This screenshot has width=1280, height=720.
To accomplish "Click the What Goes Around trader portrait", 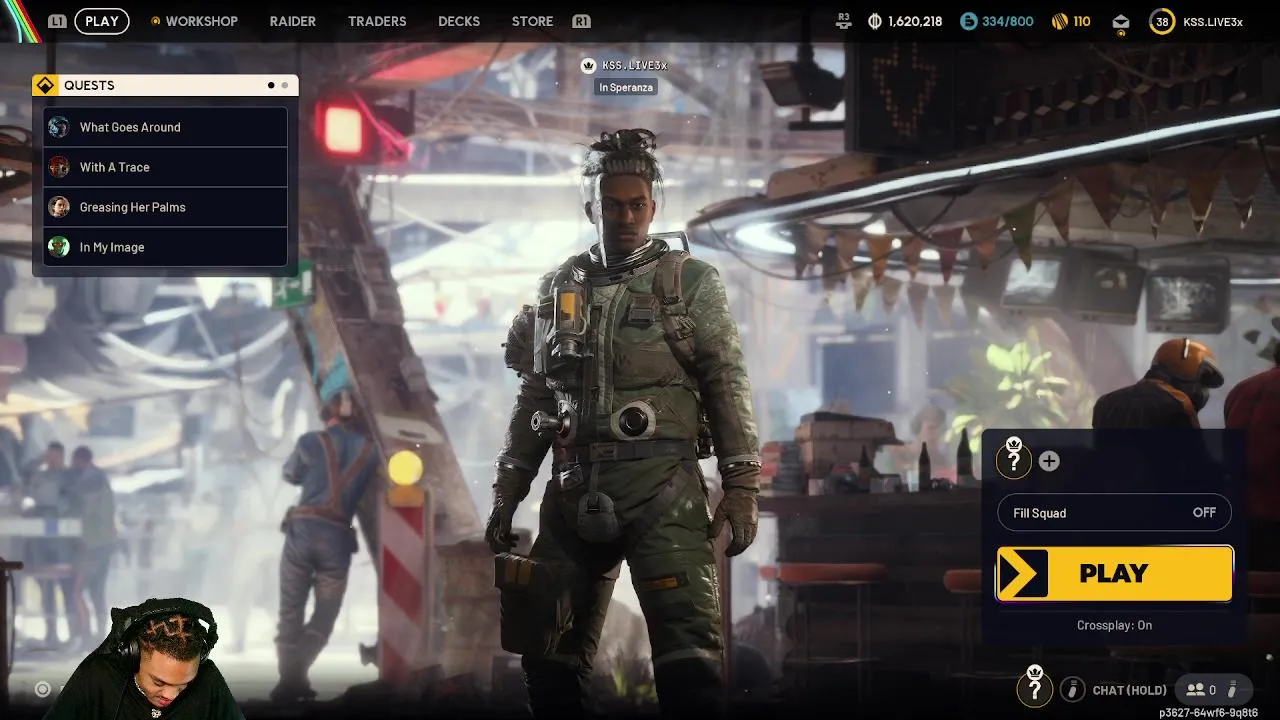I will (x=59, y=127).
